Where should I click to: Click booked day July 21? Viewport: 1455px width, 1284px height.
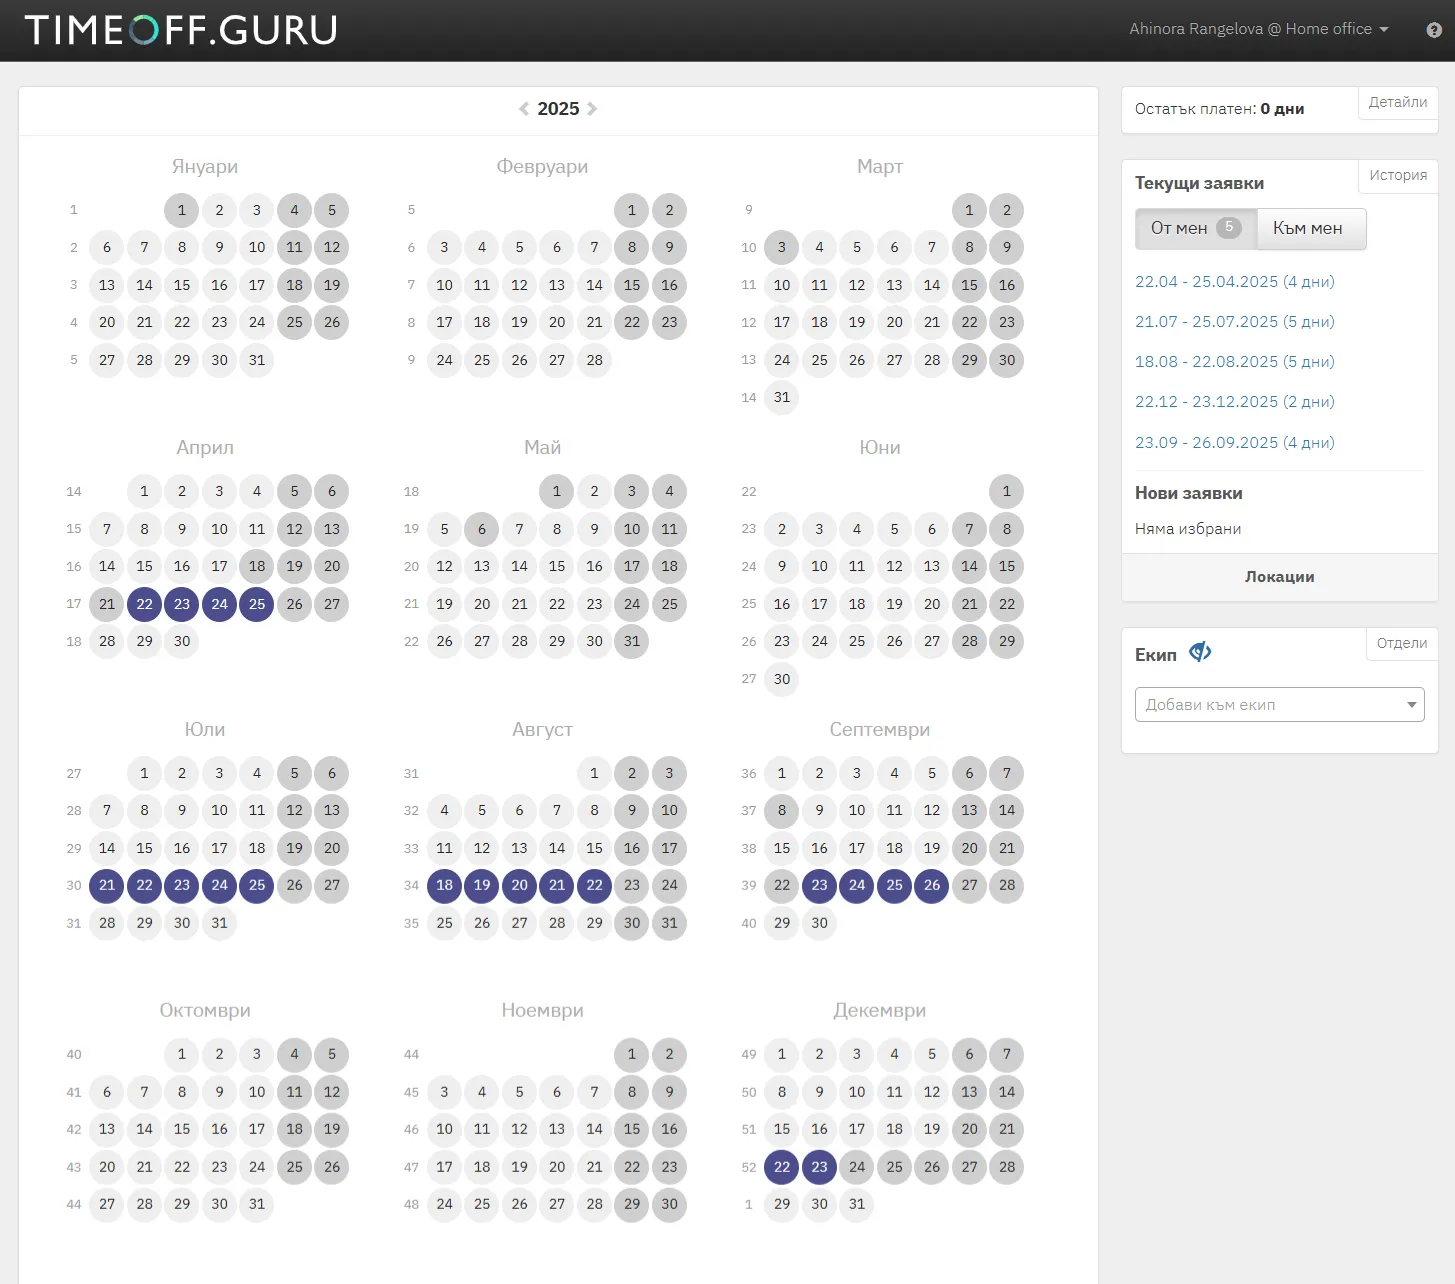(107, 885)
